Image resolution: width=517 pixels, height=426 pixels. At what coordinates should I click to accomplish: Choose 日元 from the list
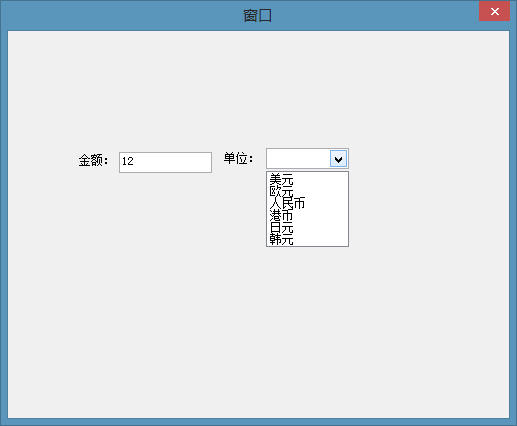(281, 228)
